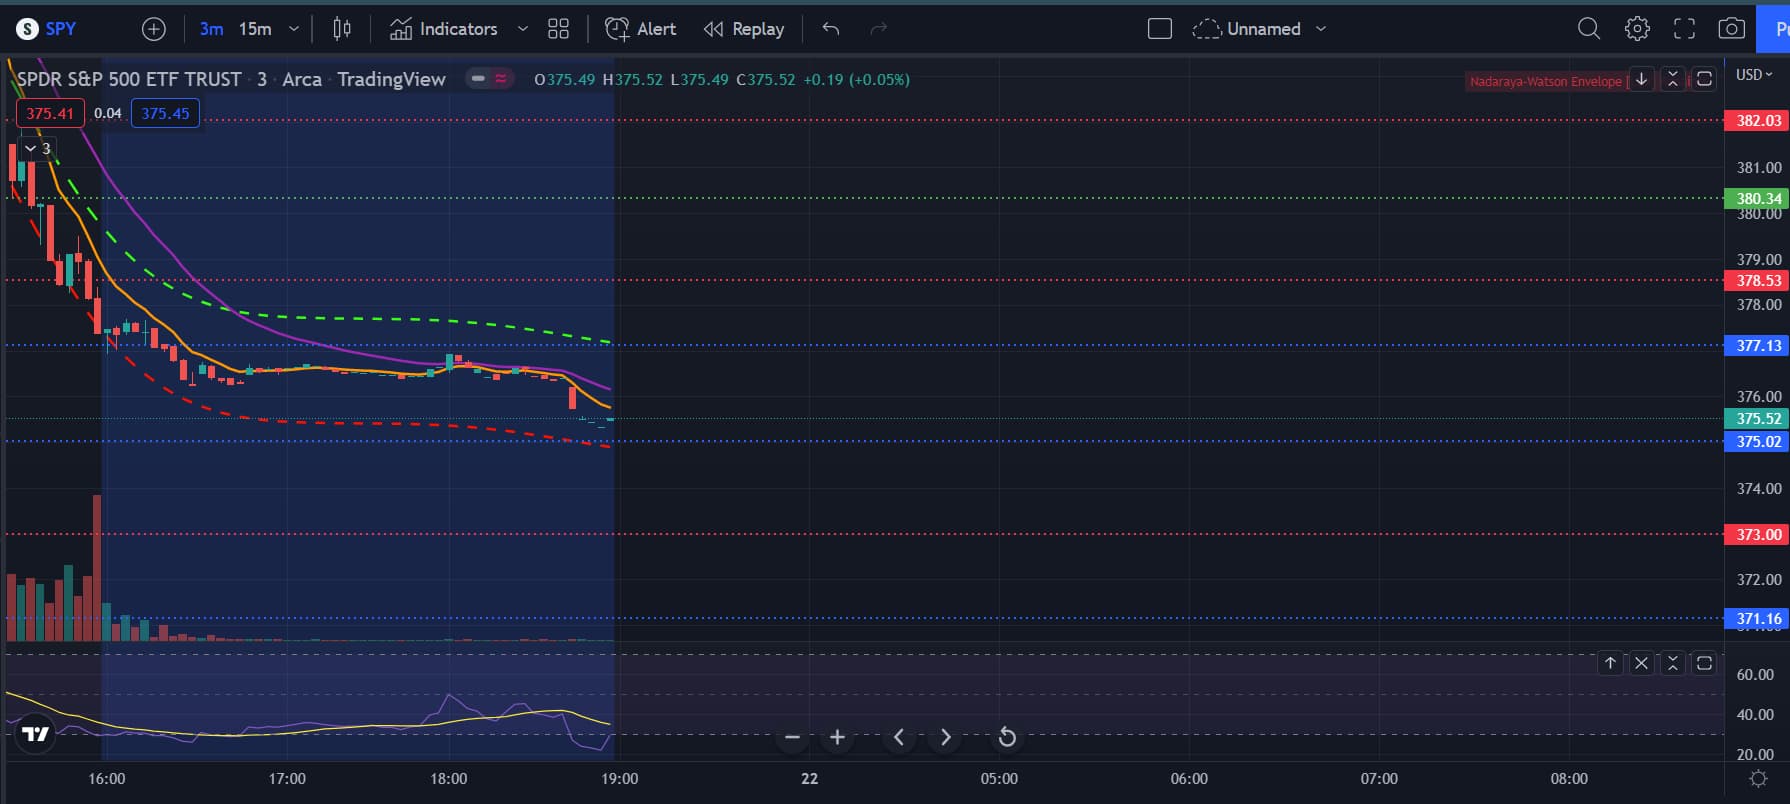
Task: Open the layout setup square icon
Action: tap(1160, 29)
